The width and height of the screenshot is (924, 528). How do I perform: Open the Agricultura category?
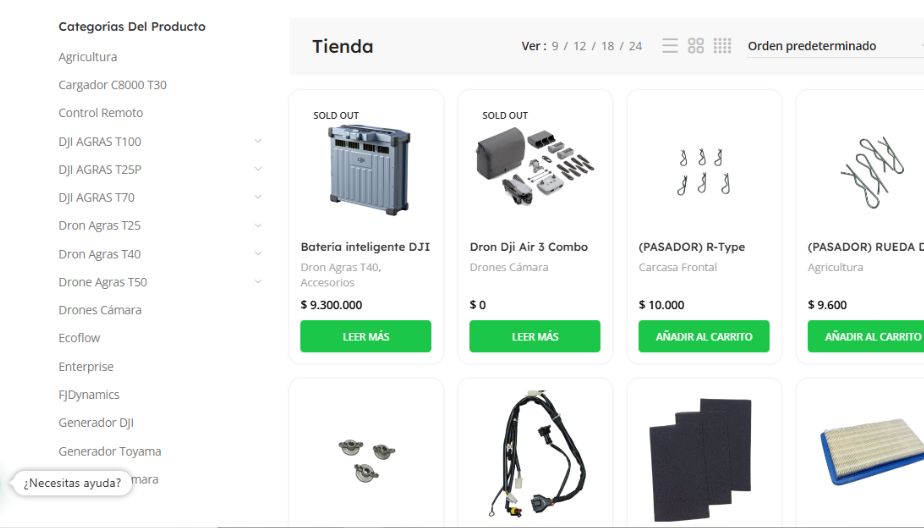point(88,57)
